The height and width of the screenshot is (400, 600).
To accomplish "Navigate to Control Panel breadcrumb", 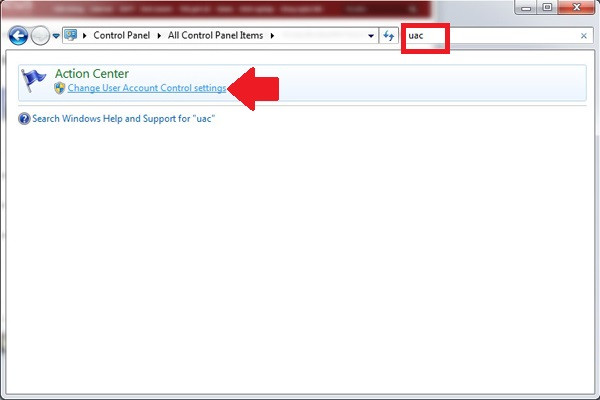I will pyautogui.click(x=122, y=36).
